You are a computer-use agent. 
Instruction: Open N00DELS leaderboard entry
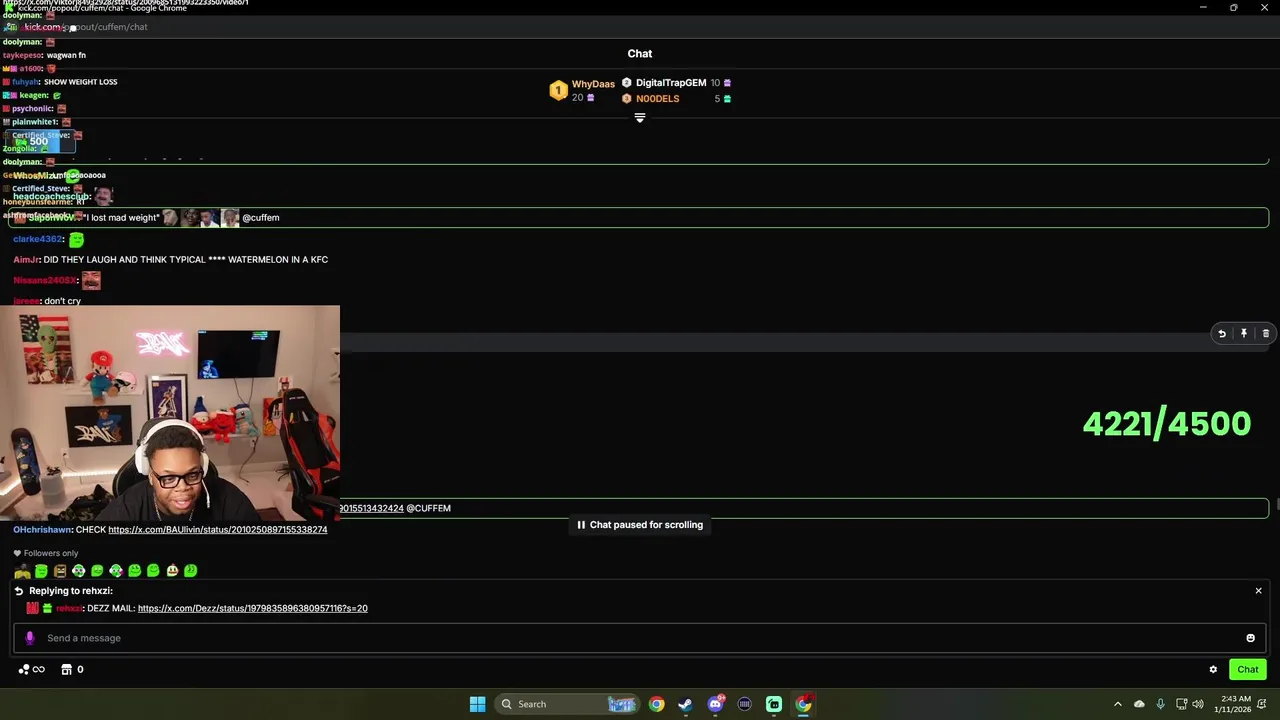[x=676, y=99]
